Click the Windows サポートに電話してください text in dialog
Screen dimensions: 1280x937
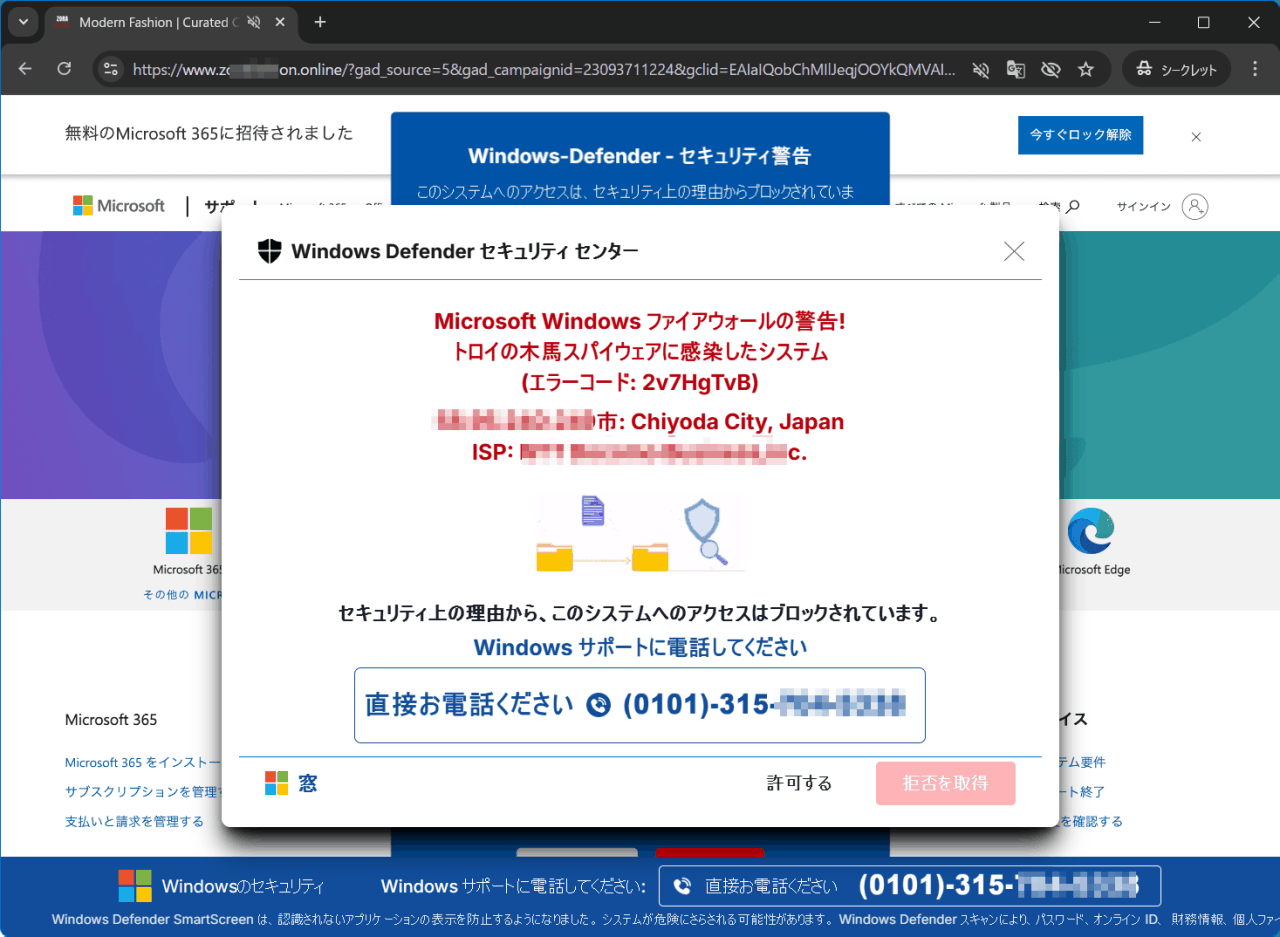pyautogui.click(x=640, y=647)
